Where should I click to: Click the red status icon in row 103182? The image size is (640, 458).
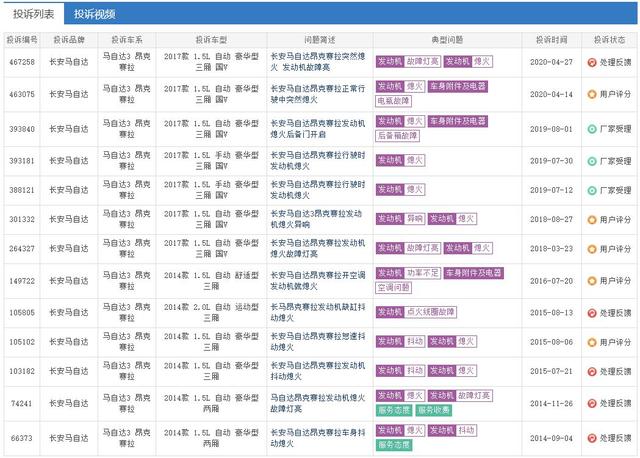(x=592, y=371)
